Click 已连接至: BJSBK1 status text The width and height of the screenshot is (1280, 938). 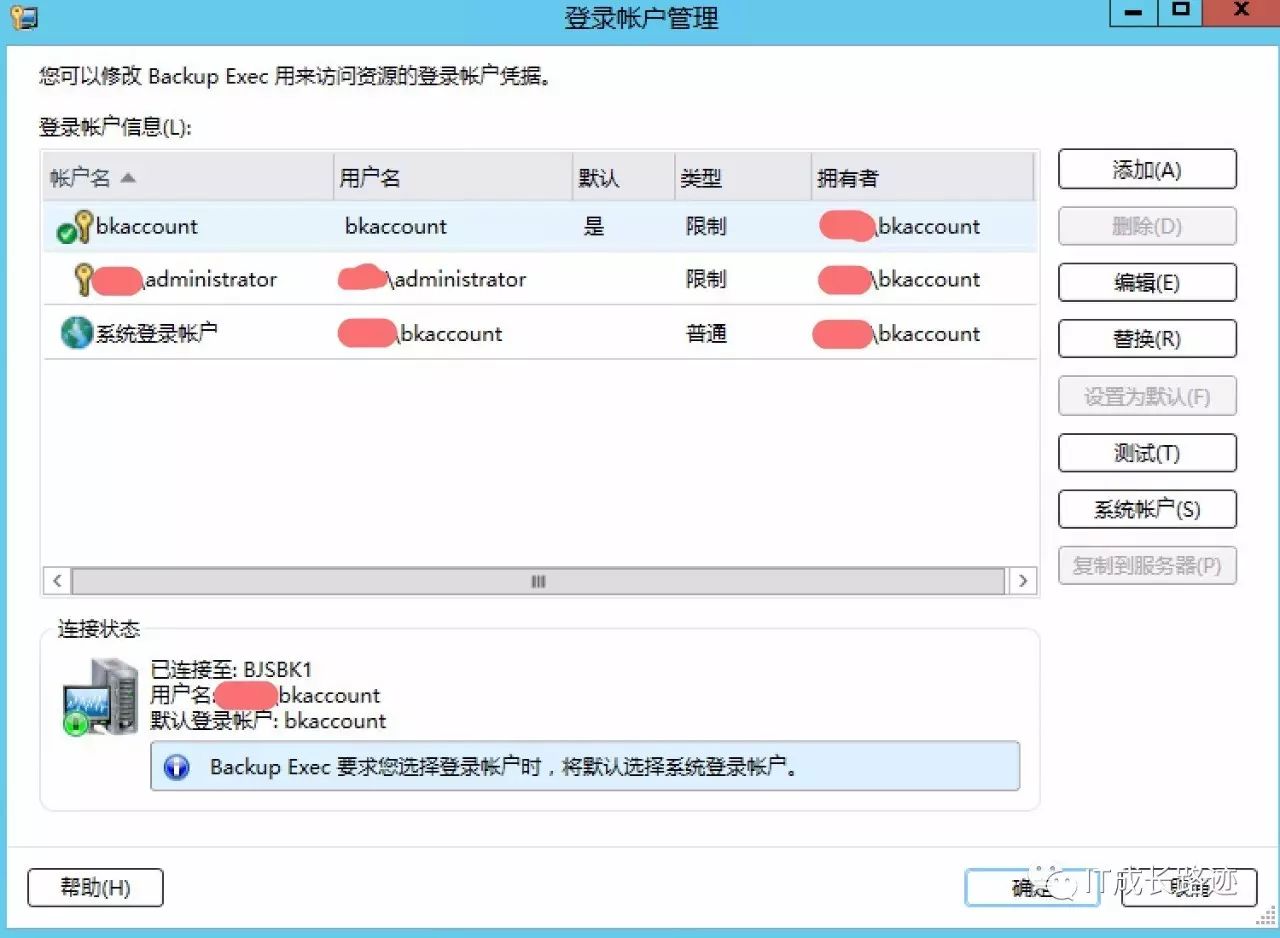point(231,670)
